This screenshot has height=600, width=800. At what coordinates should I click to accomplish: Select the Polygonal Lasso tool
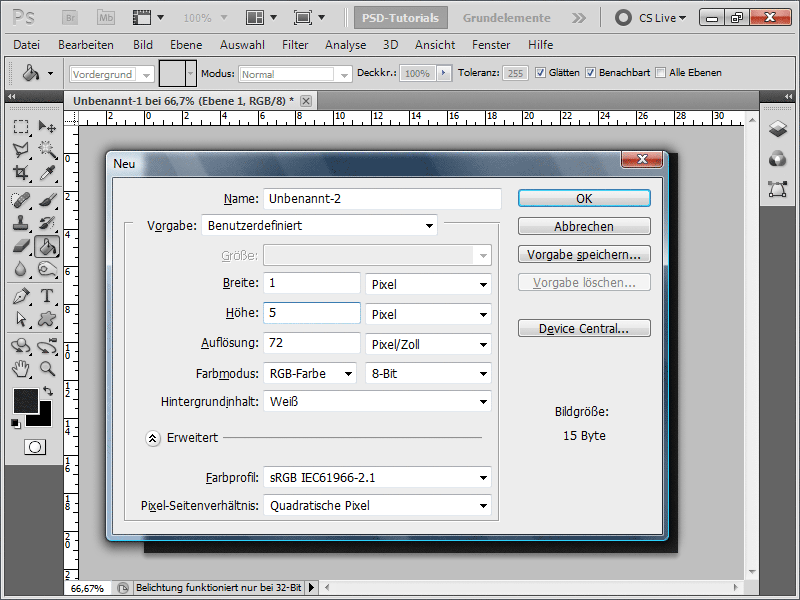click(x=21, y=149)
